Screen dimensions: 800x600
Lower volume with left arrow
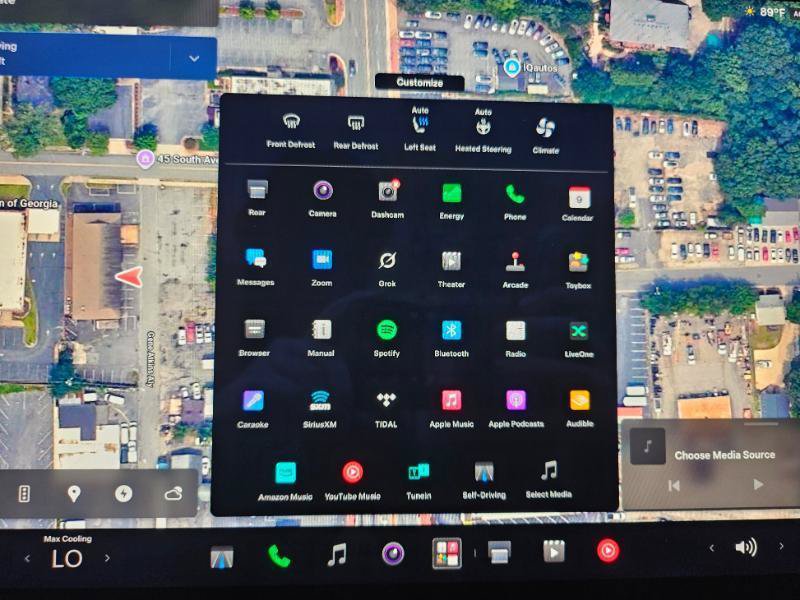[x=712, y=548]
